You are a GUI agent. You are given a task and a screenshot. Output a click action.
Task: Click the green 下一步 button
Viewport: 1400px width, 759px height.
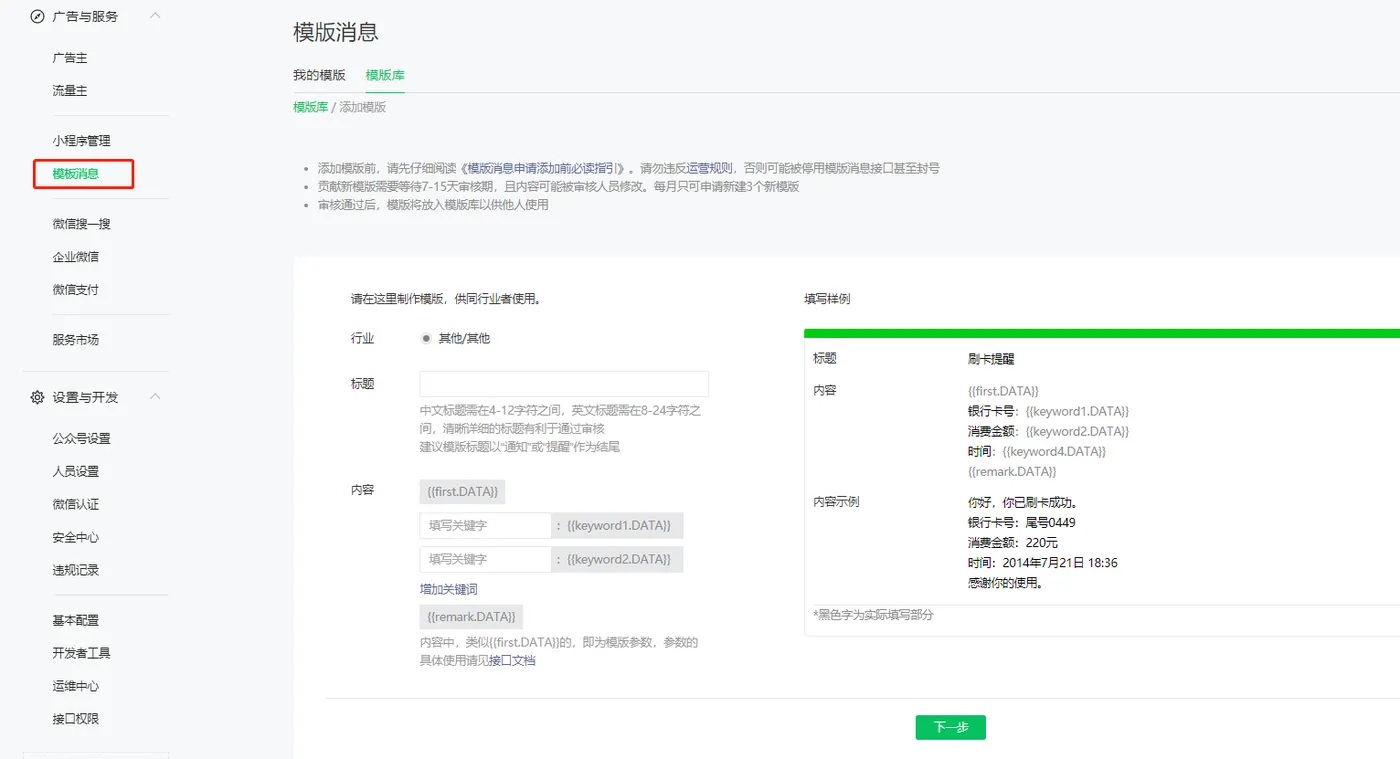click(x=950, y=727)
